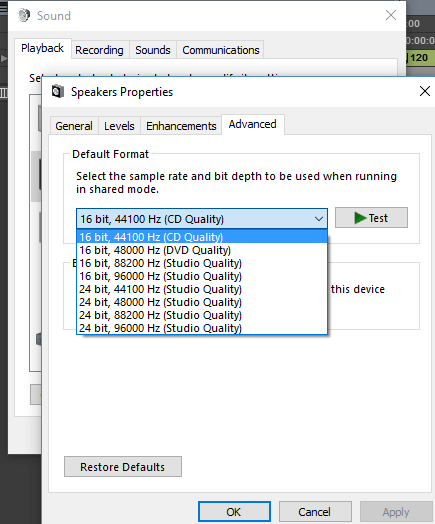Open the Levels tab
The width and height of the screenshot is (435, 524).
(x=119, y=126)
